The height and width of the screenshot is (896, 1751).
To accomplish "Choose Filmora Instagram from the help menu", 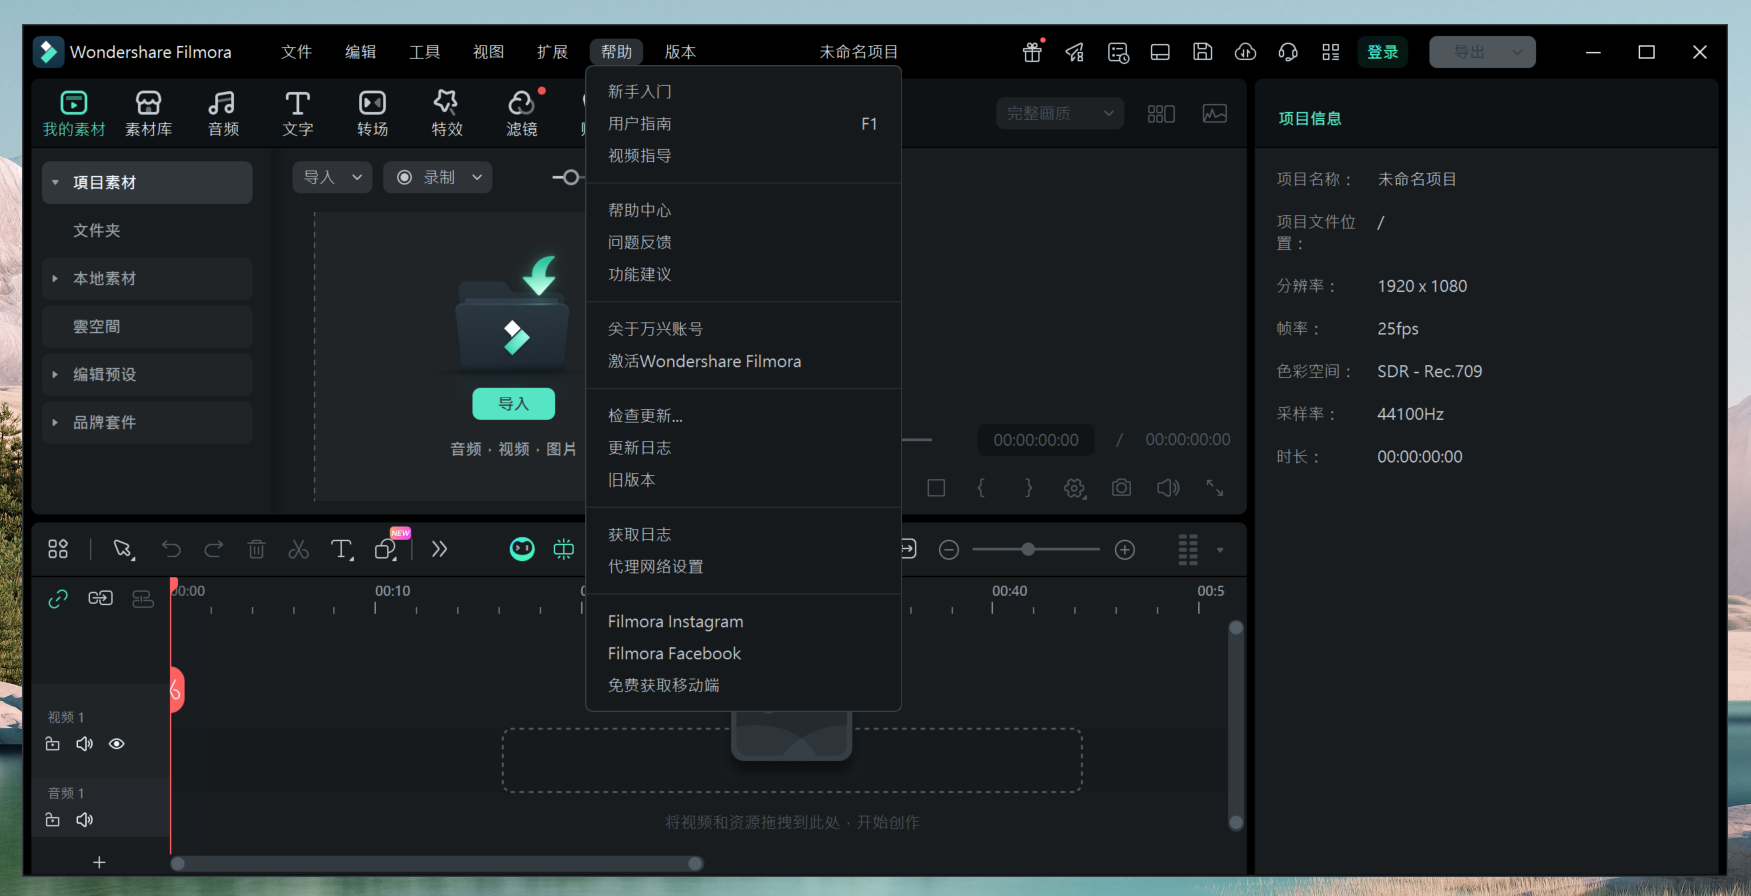I will (675, 622).
